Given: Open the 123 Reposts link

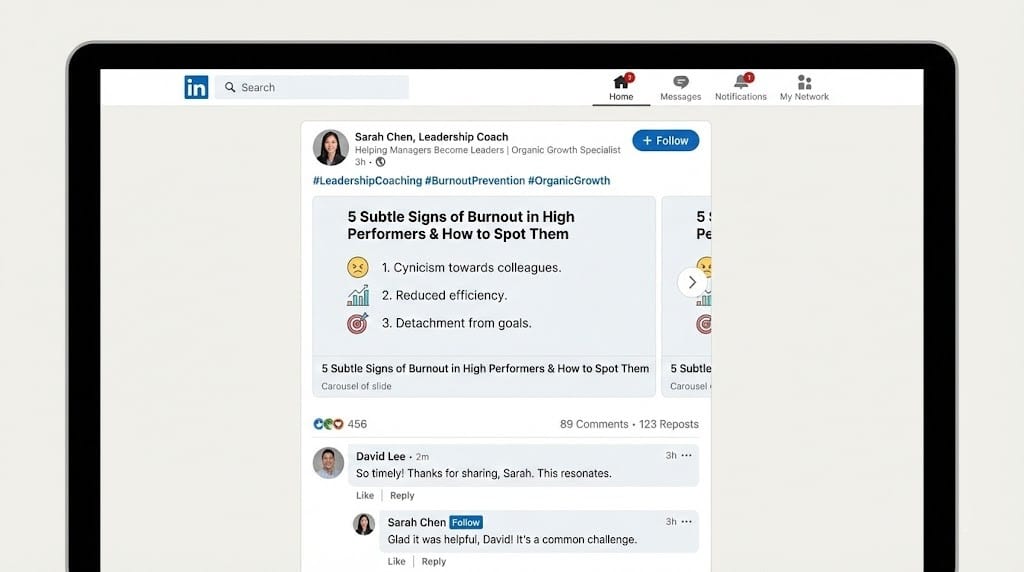Looking at the screenshot, I should click(669, 424).
